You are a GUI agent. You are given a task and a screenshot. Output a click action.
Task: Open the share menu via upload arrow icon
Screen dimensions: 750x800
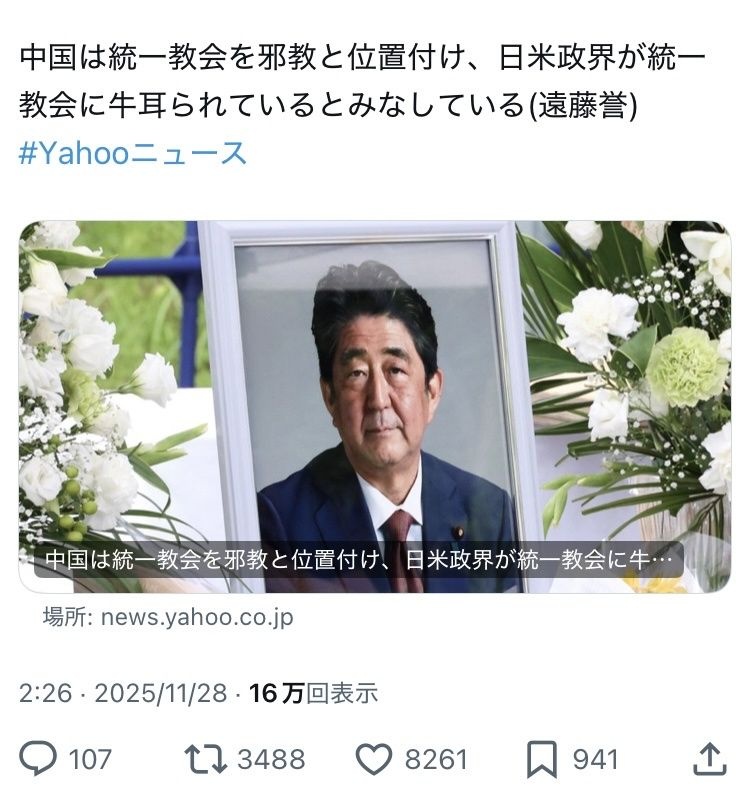click(710, 759)
